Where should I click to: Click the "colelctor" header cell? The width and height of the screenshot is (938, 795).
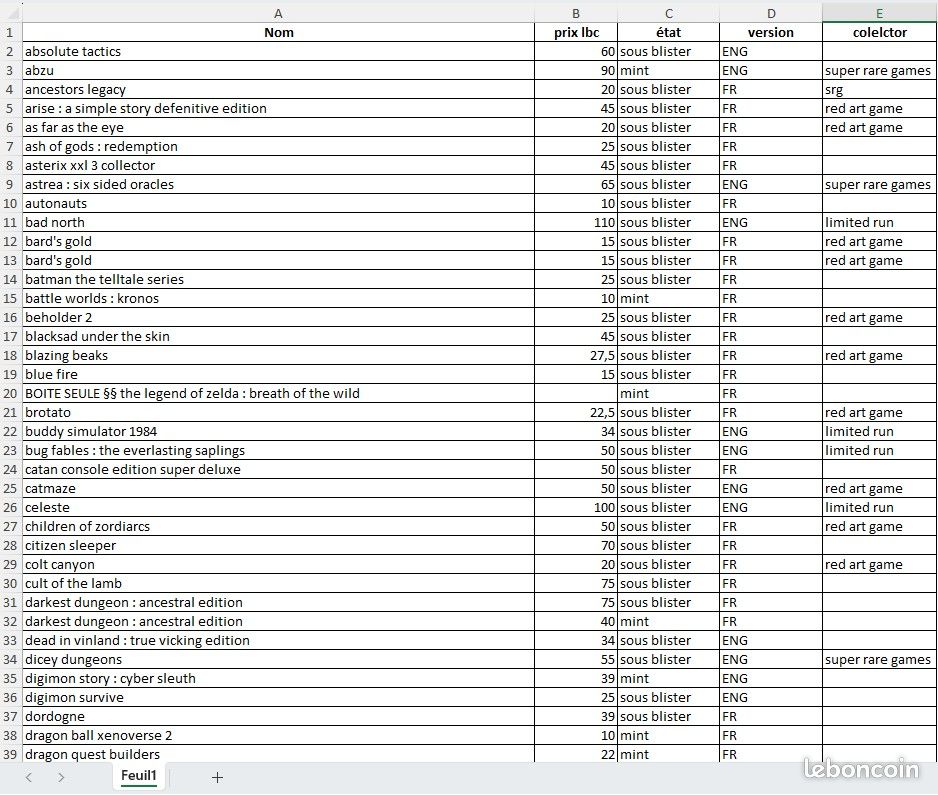879,32
